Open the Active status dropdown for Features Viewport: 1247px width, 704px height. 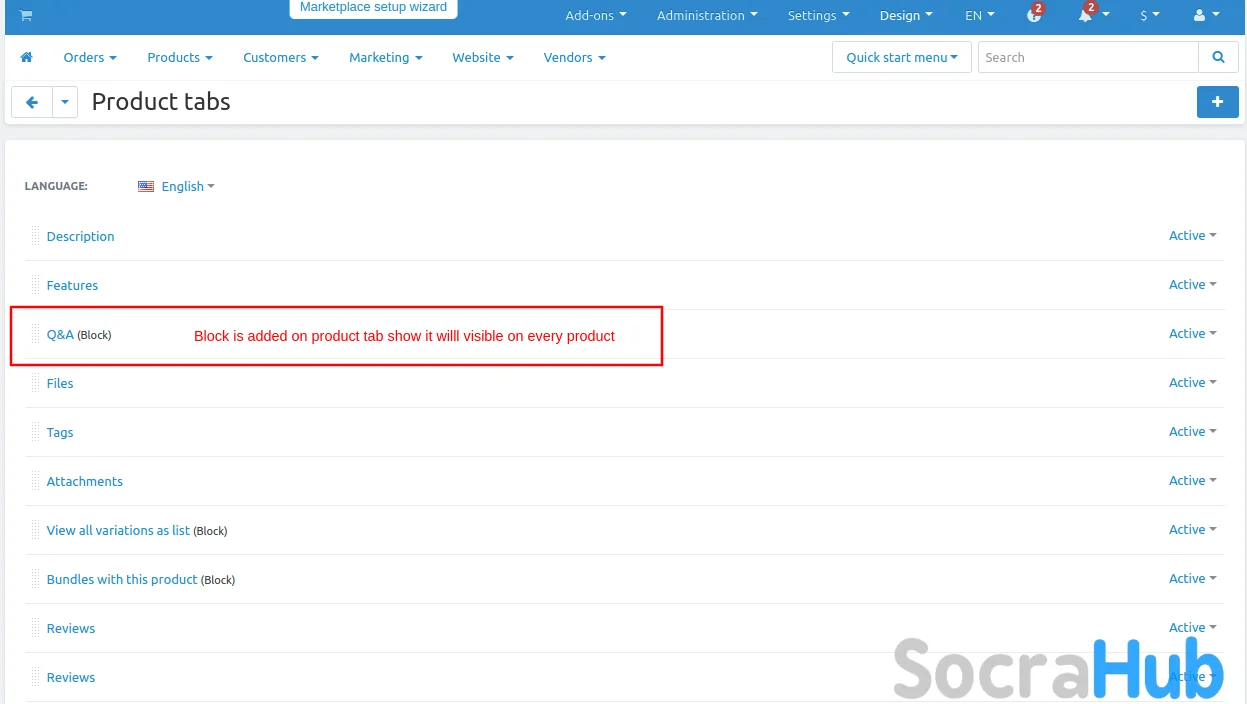point(1192,285)
